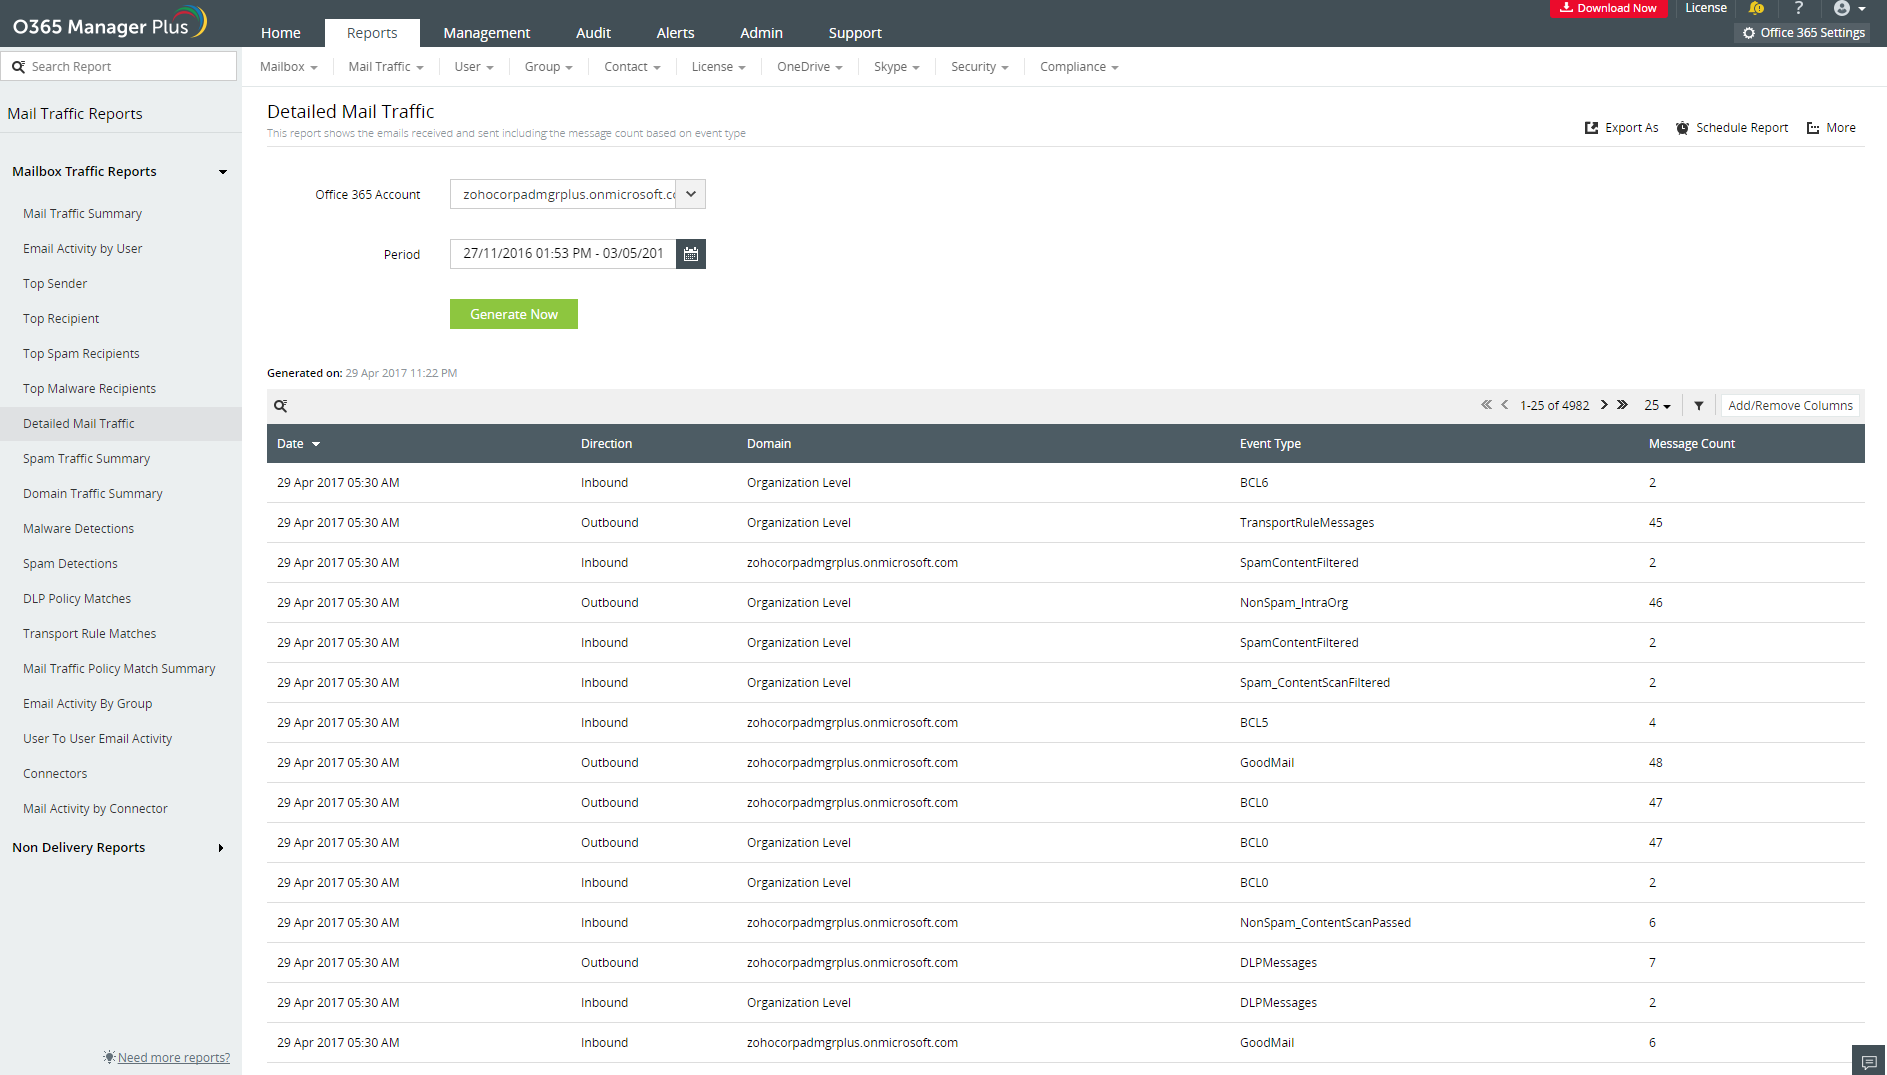Click the Download Now button

coord(1608,8)
